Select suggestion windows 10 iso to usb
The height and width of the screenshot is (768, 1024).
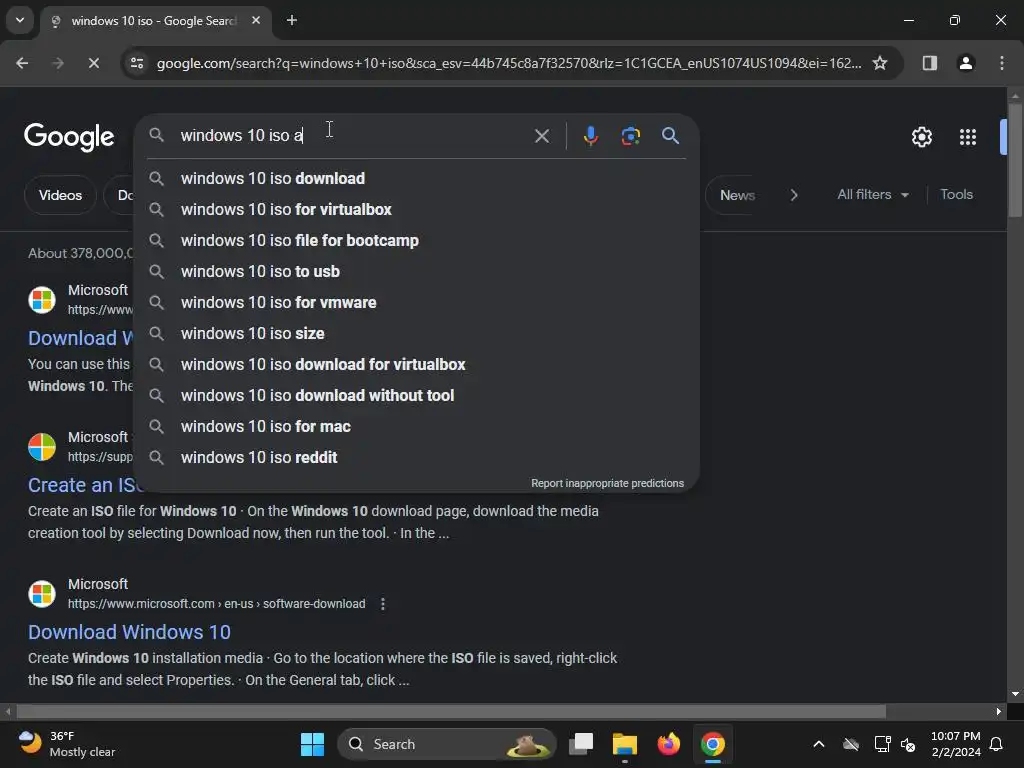tap(416, 271)
